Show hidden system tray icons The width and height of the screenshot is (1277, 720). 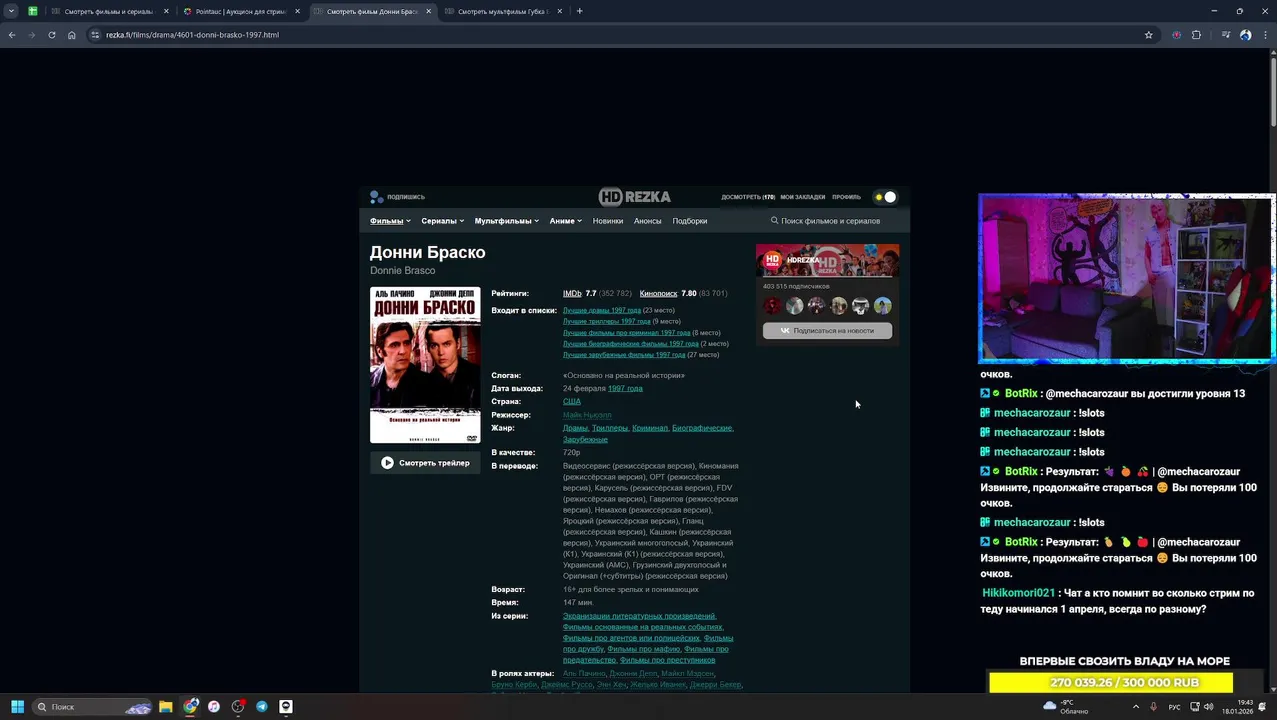1135,706
